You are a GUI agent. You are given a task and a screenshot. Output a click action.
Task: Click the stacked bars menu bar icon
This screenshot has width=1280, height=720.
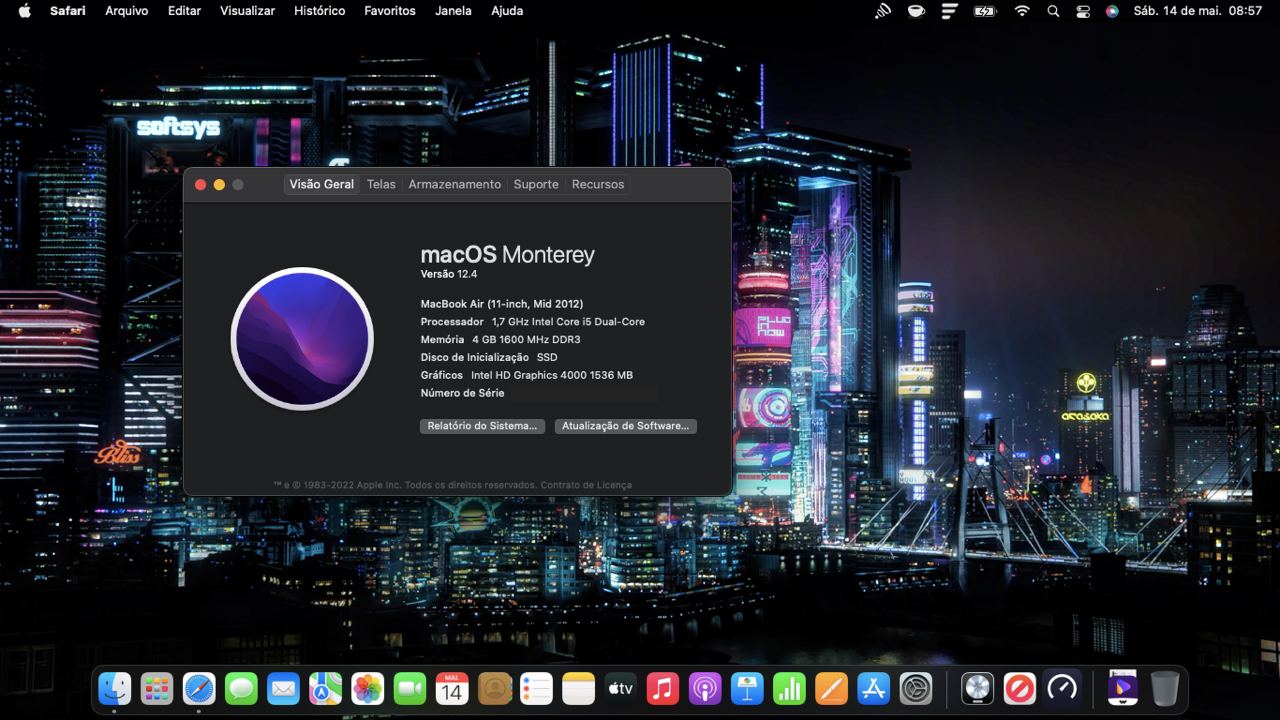pos(950,11)
